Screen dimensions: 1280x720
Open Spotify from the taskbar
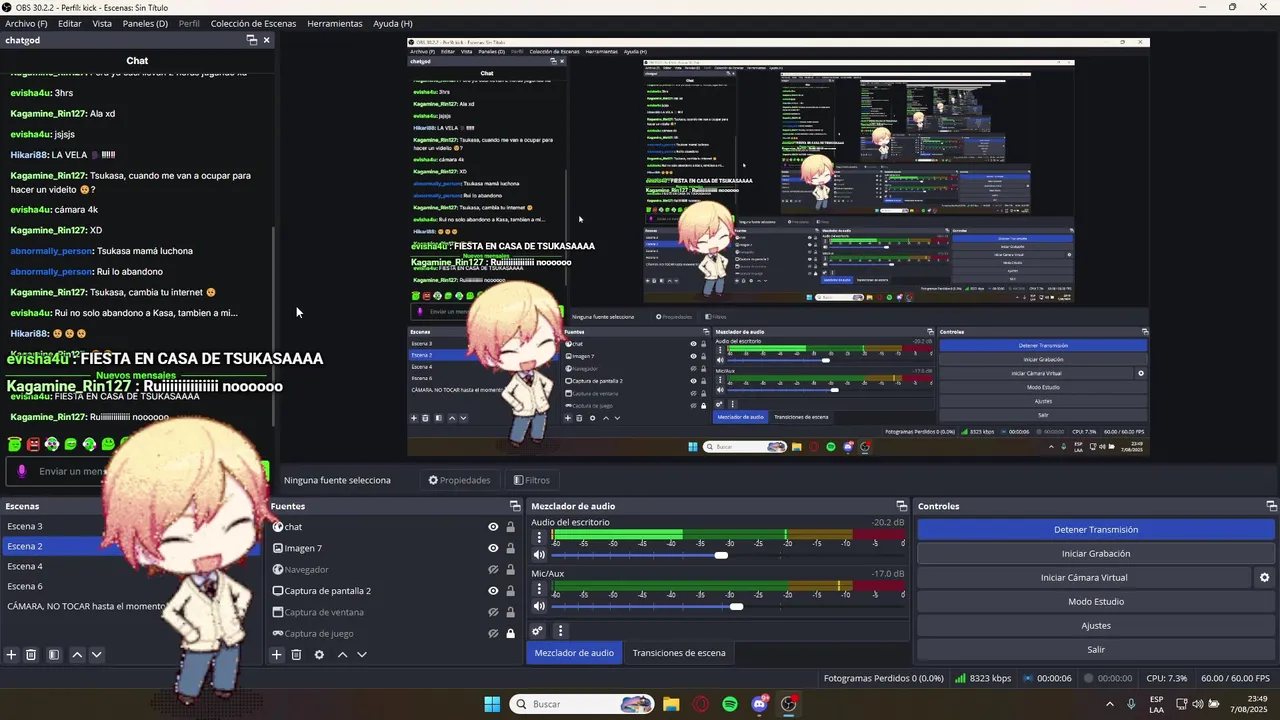pos(730,704)
